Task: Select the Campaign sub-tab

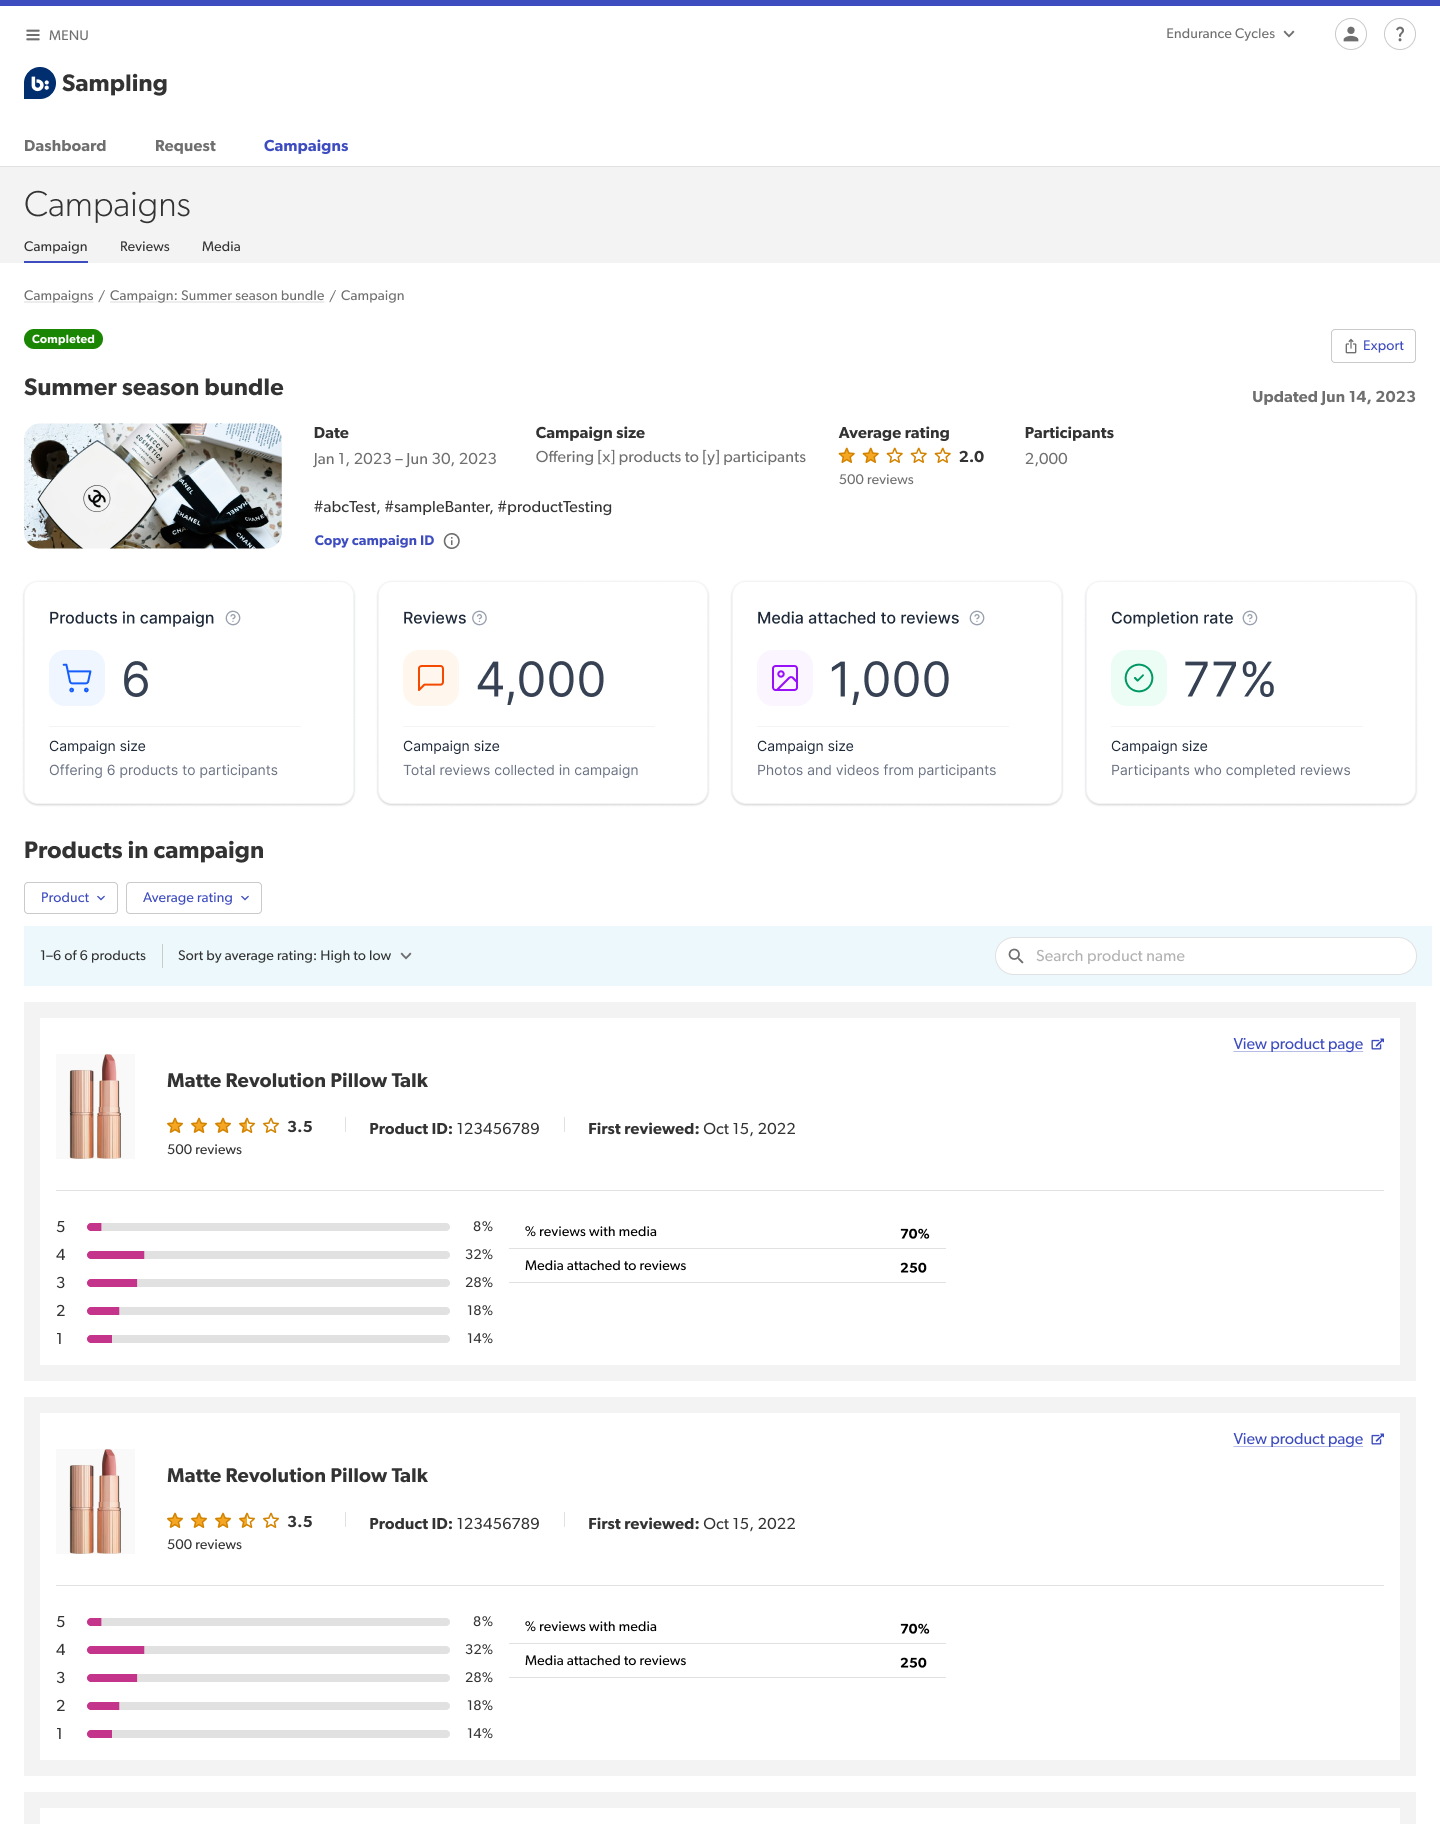Action: [x=56, y=247]
